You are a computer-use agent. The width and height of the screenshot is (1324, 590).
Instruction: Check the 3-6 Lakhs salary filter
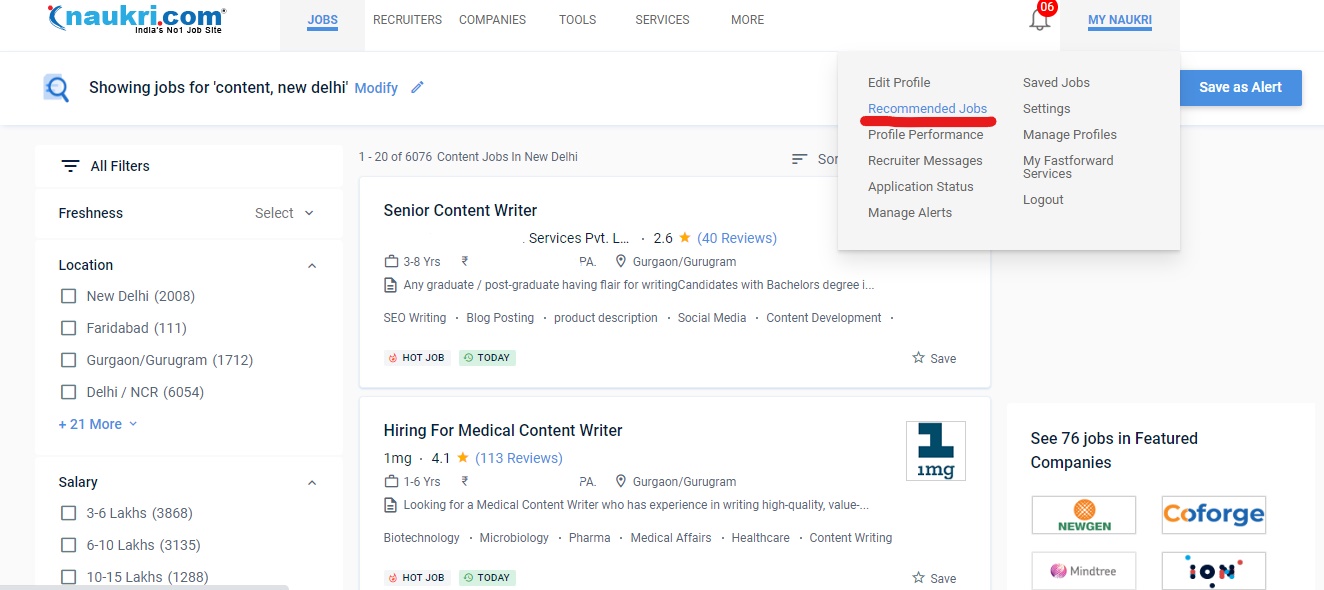[x=69, y=513]
